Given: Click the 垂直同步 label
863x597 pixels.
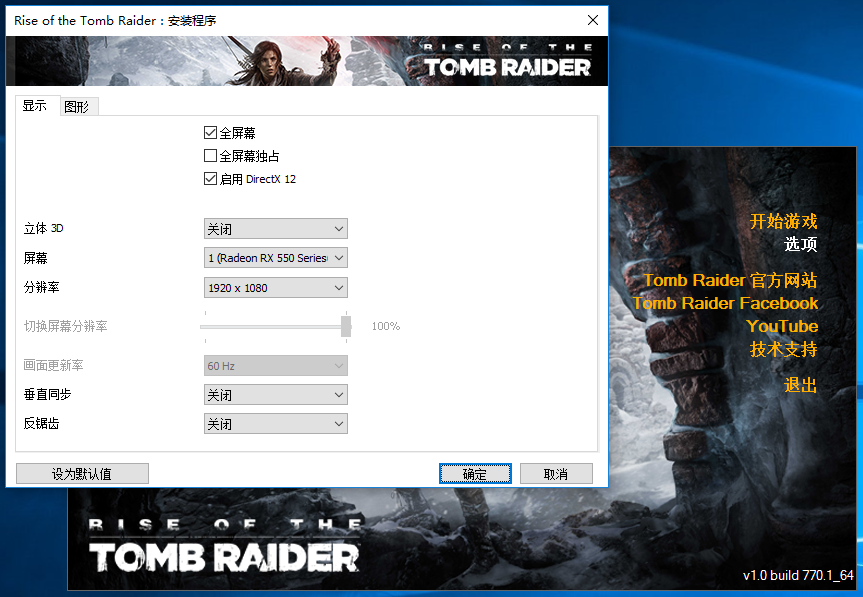Looking at the screenshot, I should pos(47,395).
